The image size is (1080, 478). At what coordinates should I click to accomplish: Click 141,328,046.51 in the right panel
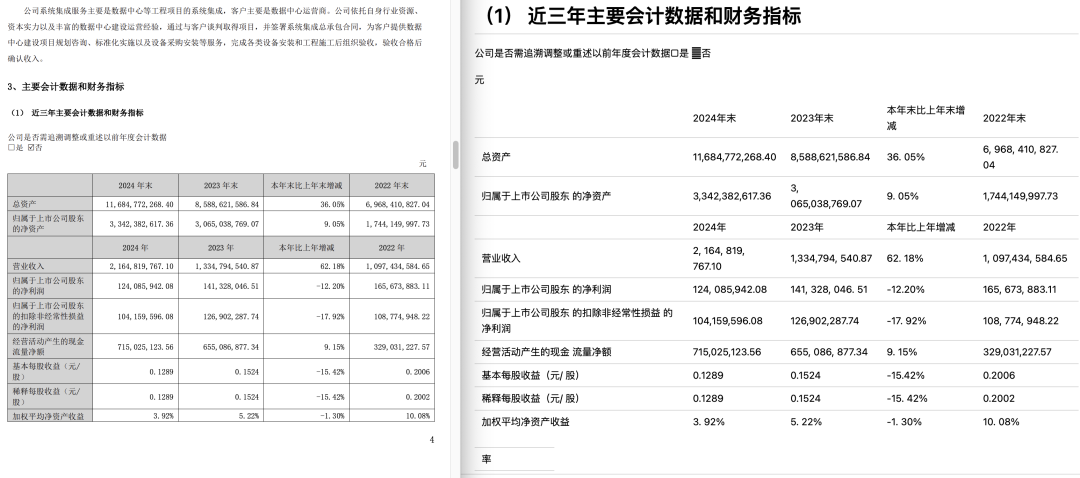829,289
